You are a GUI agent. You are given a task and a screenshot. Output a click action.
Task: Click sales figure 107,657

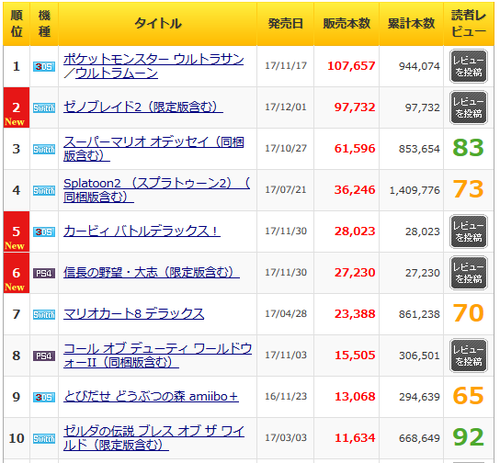pyautogui.click(x=351, y=66)
